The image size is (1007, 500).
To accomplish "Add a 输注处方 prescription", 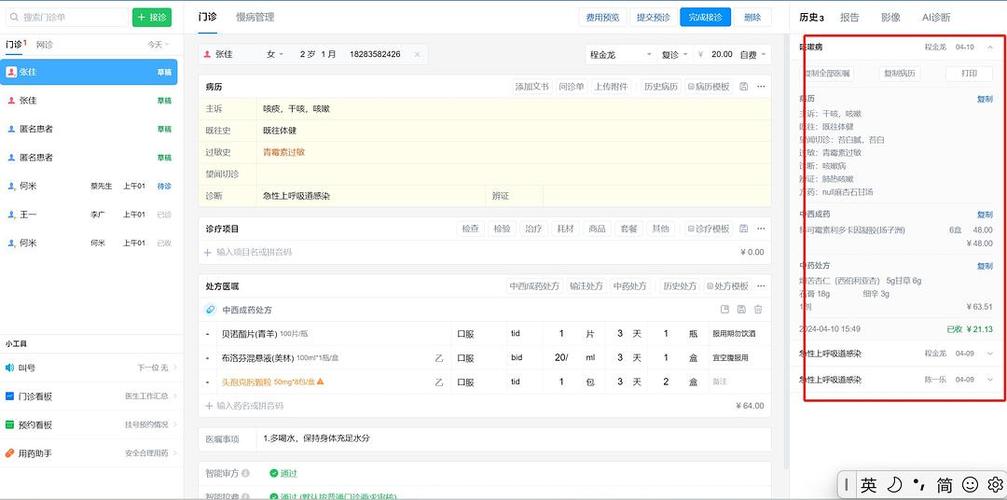I will tap(586, 286).
